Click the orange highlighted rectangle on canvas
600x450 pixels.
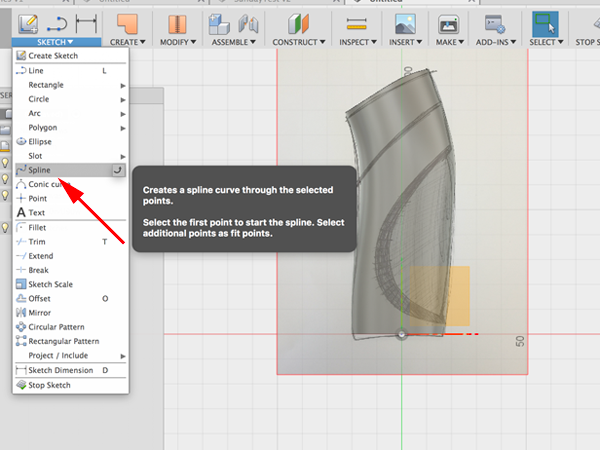[440, 296]
